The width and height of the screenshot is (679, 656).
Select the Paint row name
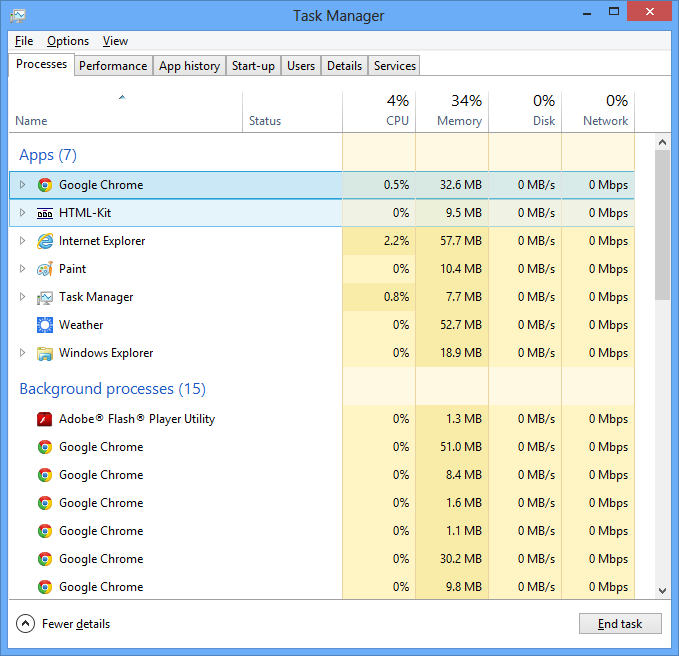[x=72, y=269]
